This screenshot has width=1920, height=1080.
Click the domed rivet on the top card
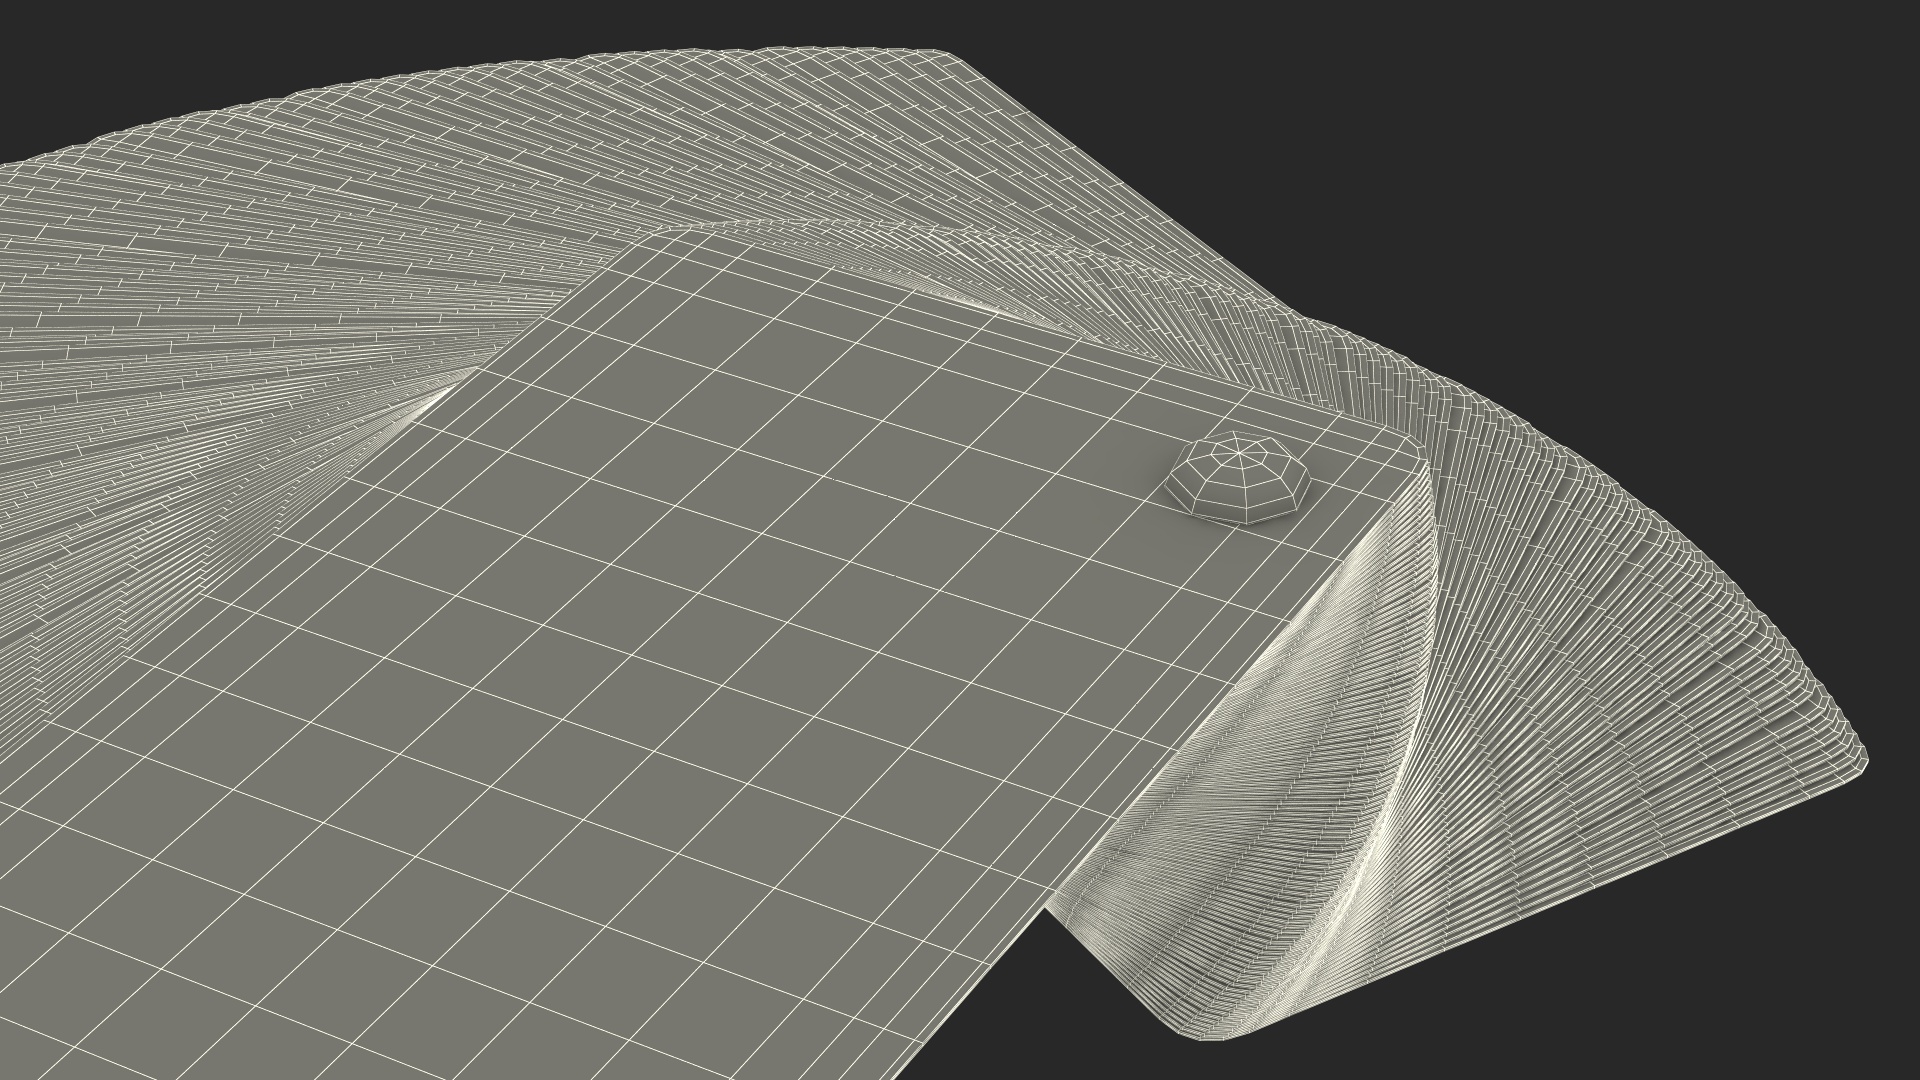coord(1238,478)
